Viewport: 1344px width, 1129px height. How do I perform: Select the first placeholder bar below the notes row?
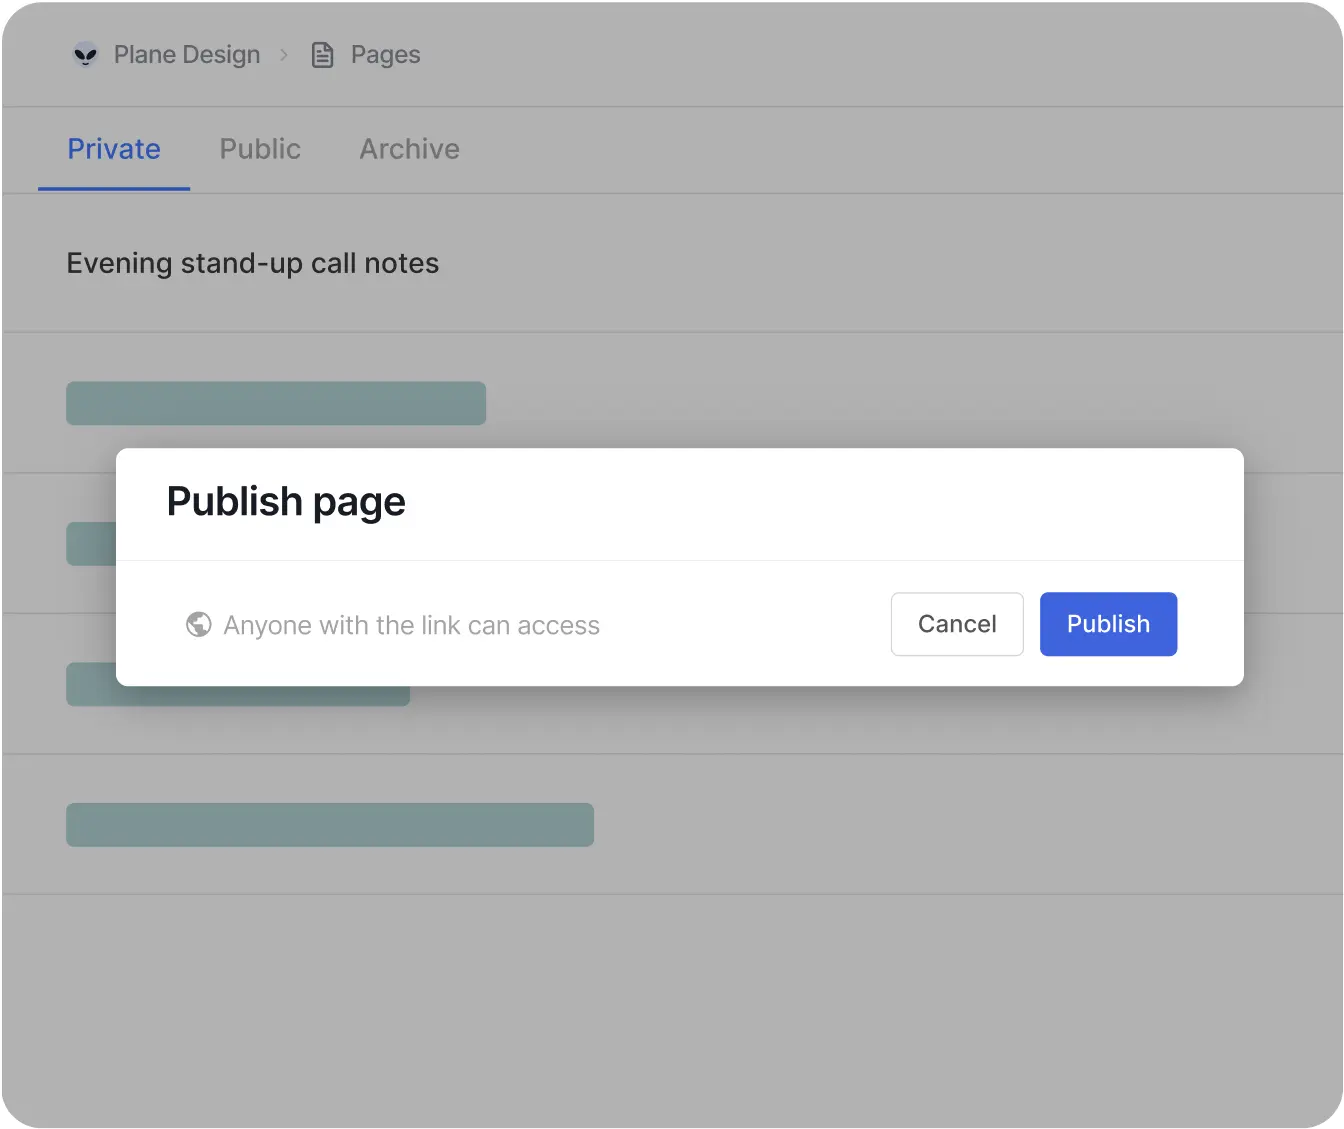tap(276, 403)
